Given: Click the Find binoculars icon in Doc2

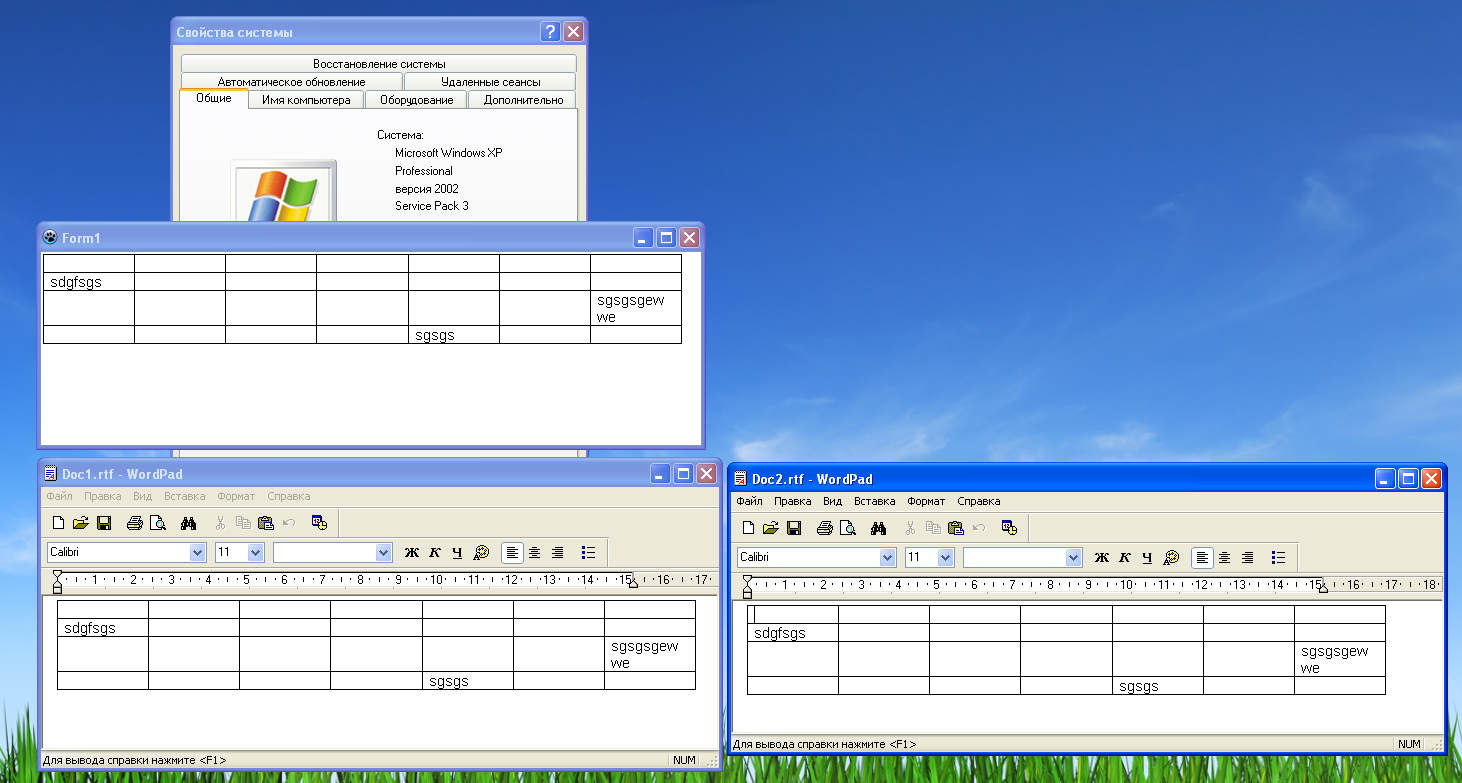Looking at the screenshot, I should click(x=878, y=528).
